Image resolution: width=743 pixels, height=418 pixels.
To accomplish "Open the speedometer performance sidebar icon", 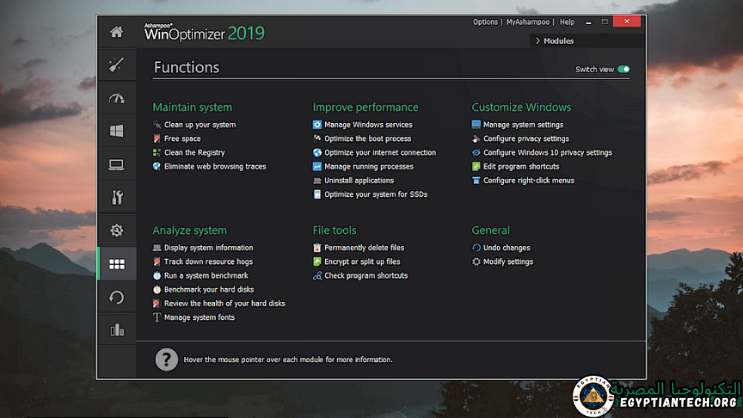I will pyautogui.click(x=117, y=98).
